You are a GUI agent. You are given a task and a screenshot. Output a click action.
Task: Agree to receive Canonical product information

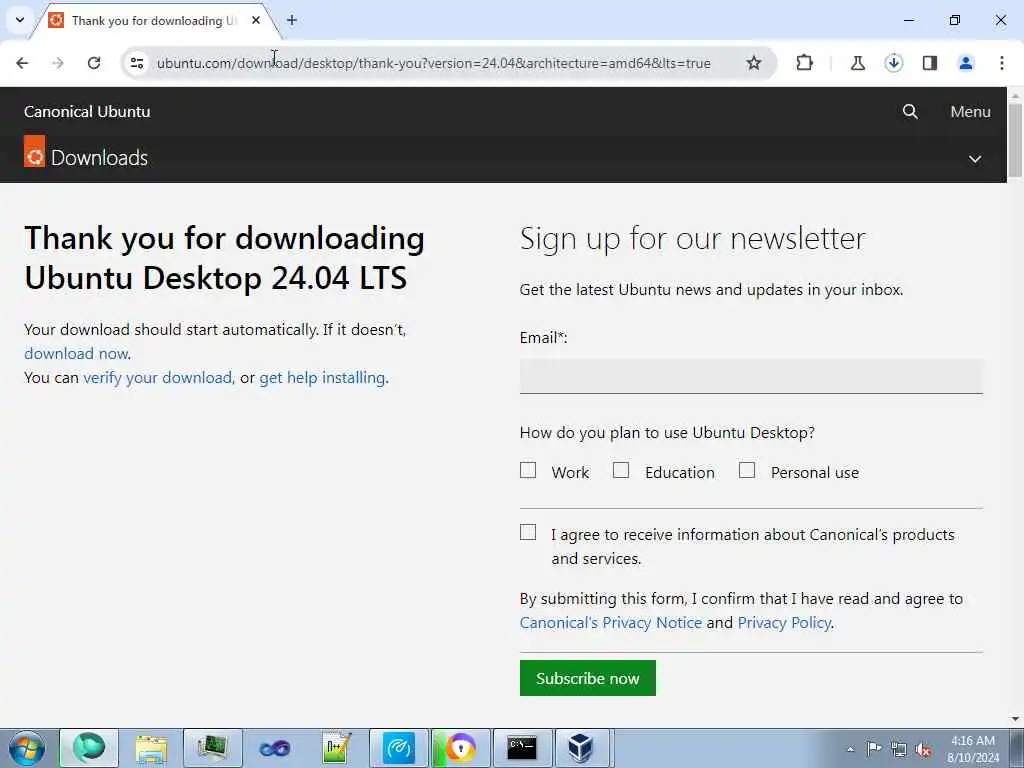[x=528, y=532]
